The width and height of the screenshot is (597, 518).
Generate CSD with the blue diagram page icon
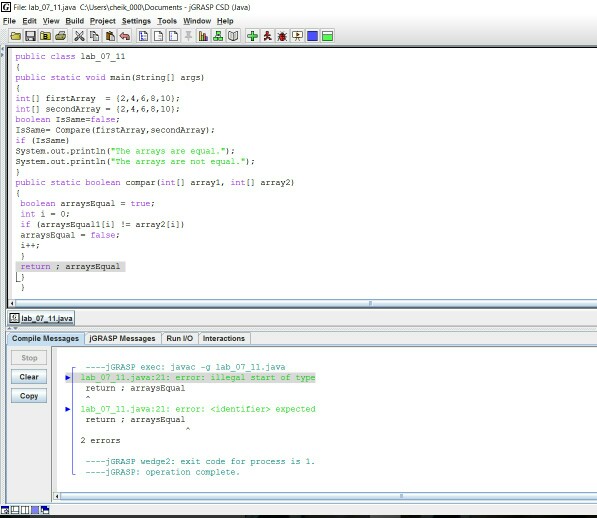pos(144,37)
